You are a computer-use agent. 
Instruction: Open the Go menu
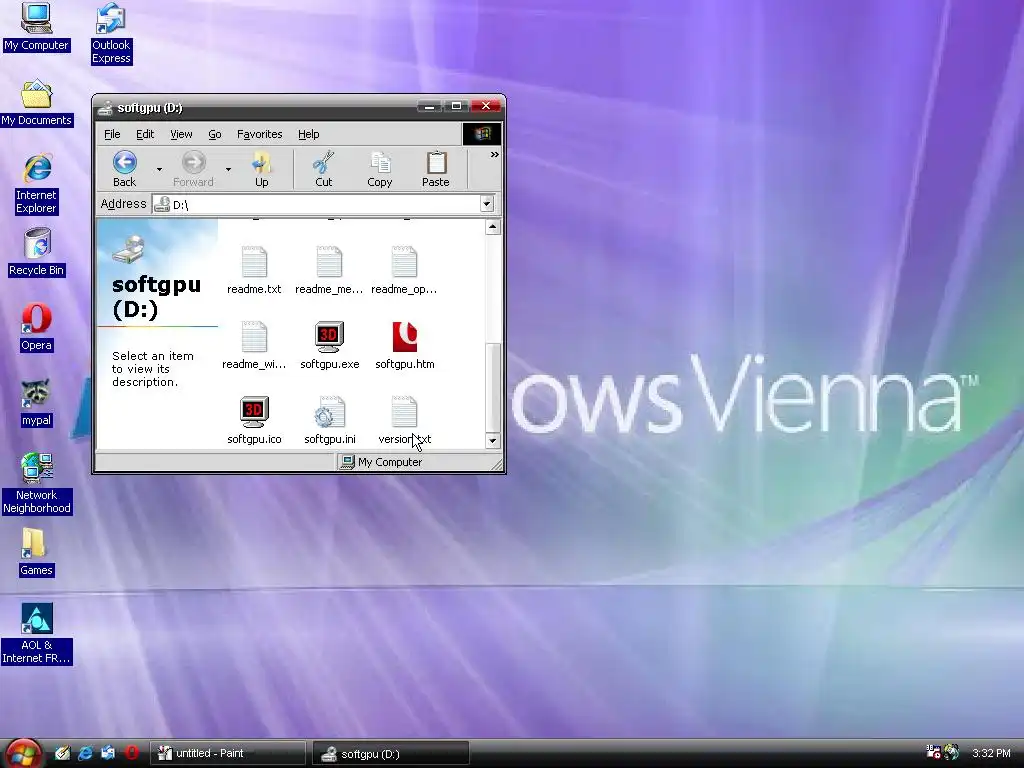215,134
